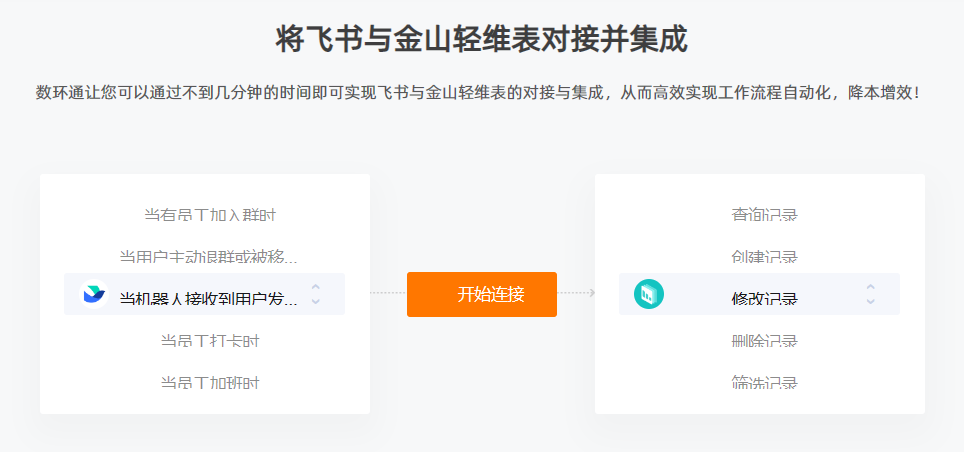Click the Feishu bird logo icon
The height and width of the screenshot is (452, 964).
point(94,294)
